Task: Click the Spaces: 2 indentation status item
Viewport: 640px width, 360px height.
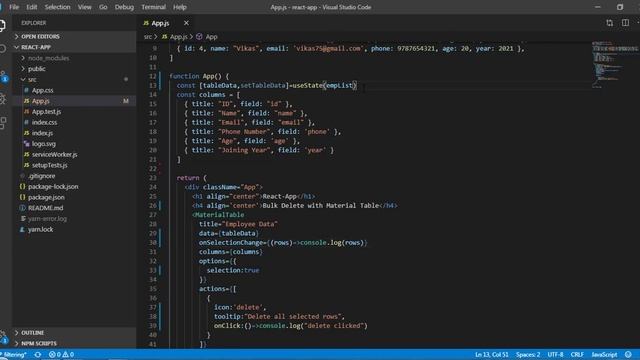Action: point(528,354)
